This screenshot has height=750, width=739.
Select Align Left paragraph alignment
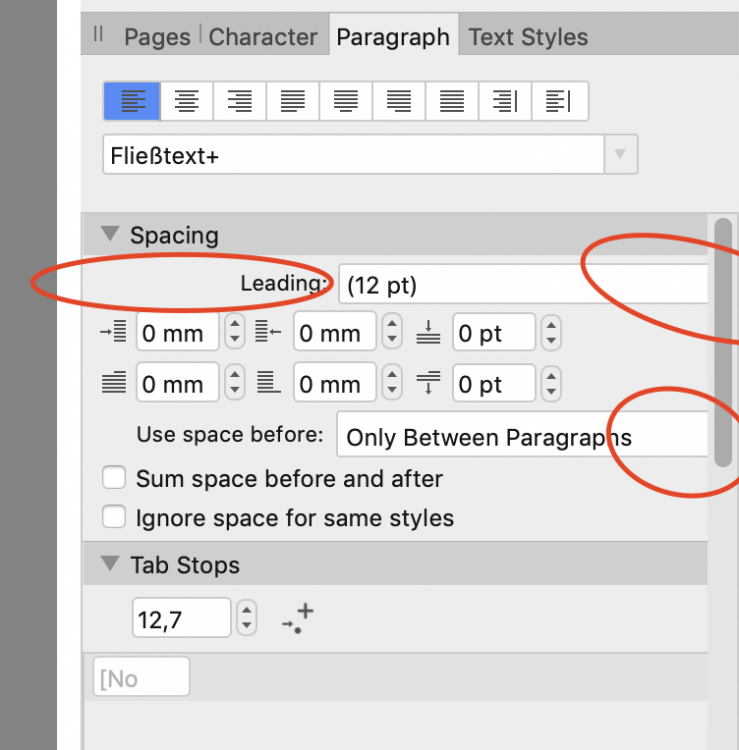(x=134, y=101)
